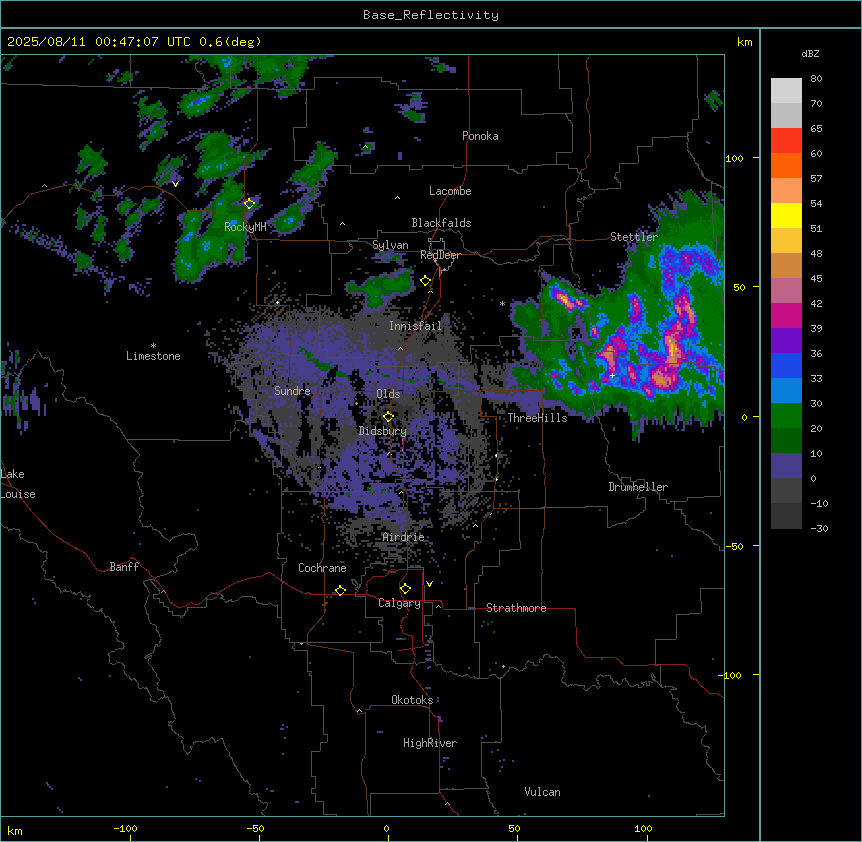Image resolution: width=862 pixels, height=842 pixels.
Task: Pick the royal blue 33-36 dBZ legend color
Action: click(786, 365)
